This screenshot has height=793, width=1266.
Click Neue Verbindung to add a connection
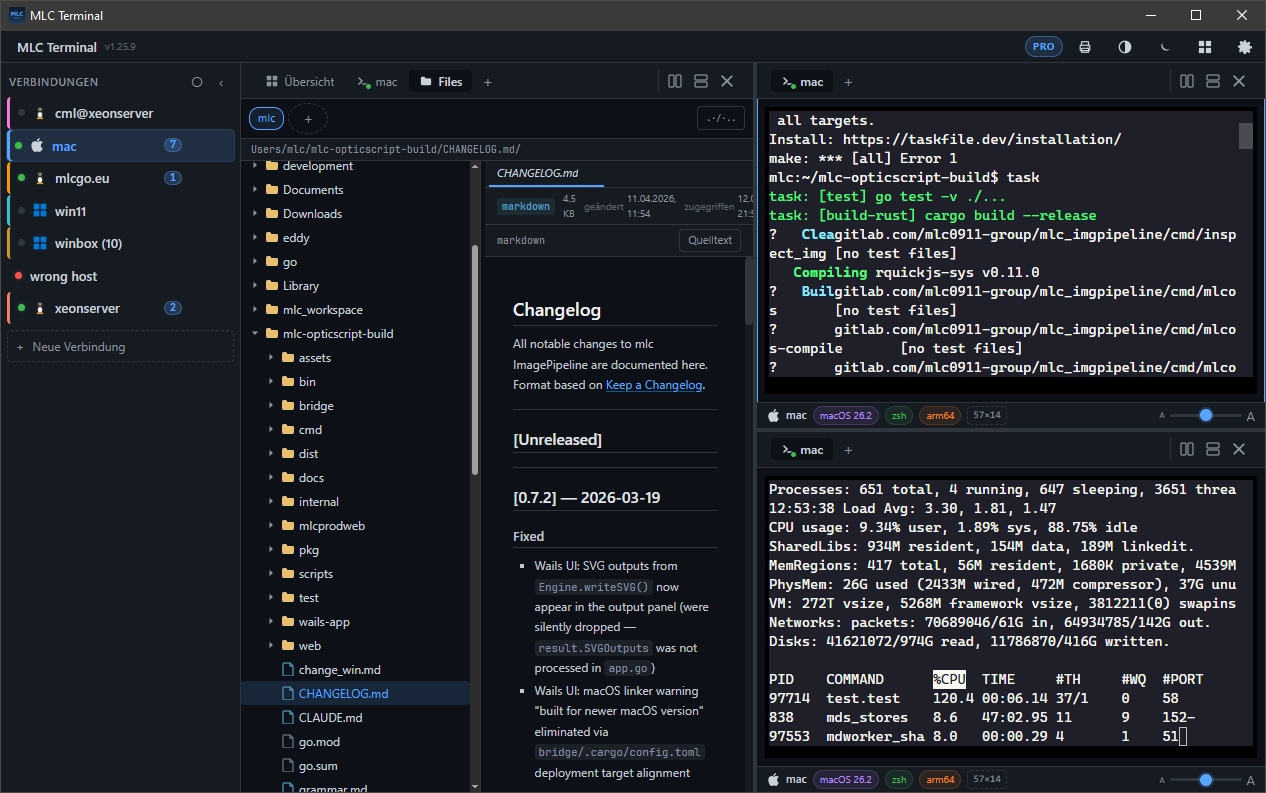coord(121,347)
